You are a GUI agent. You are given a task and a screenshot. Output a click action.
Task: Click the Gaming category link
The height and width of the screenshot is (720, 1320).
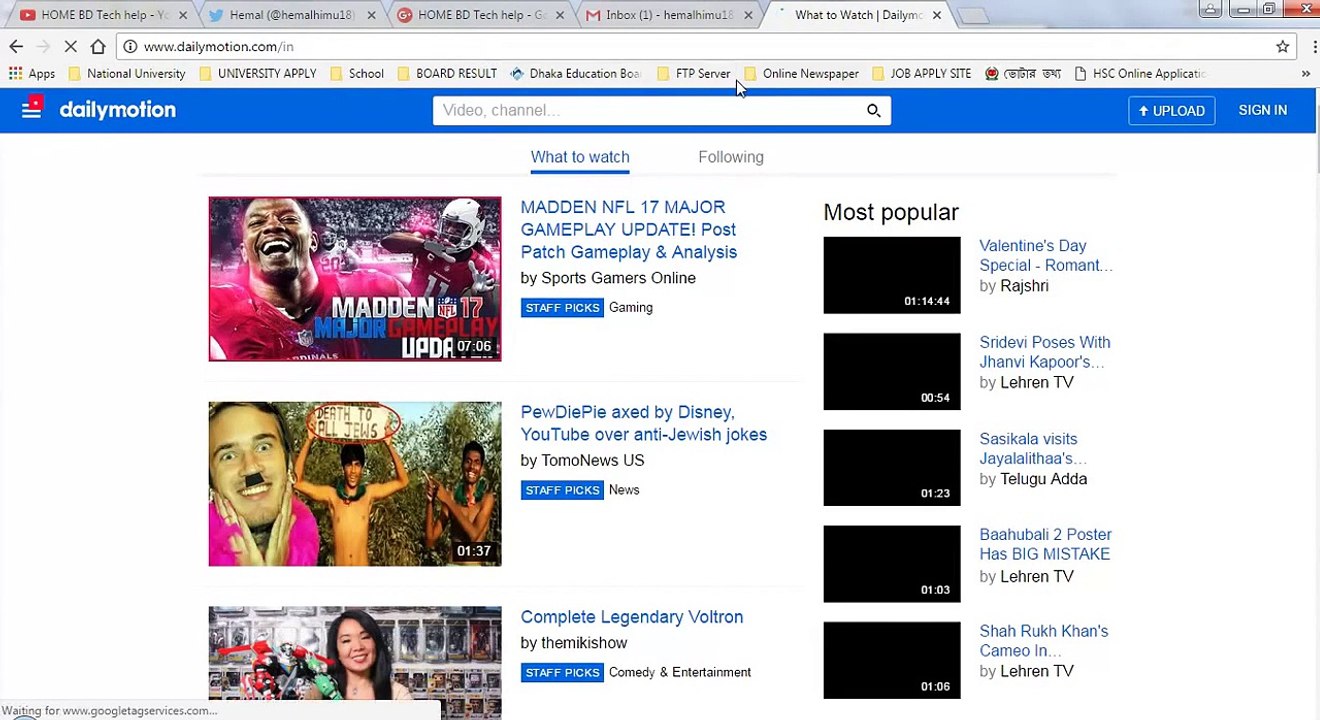point(631,307)
